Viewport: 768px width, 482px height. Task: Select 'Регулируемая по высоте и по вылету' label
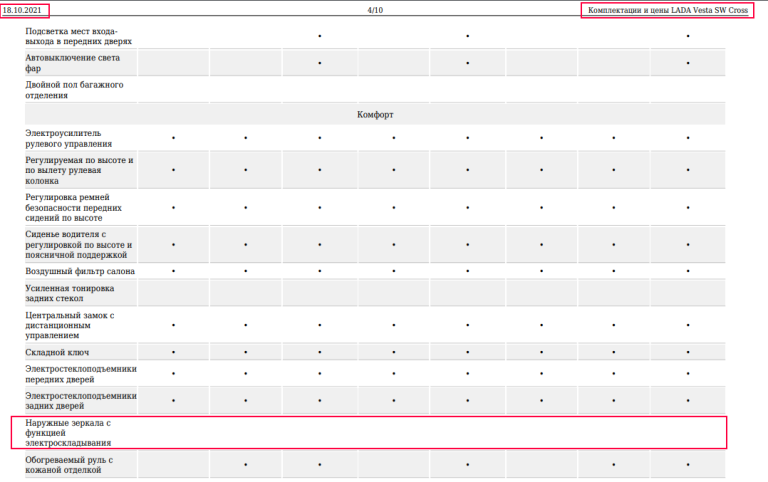[79, 170]
